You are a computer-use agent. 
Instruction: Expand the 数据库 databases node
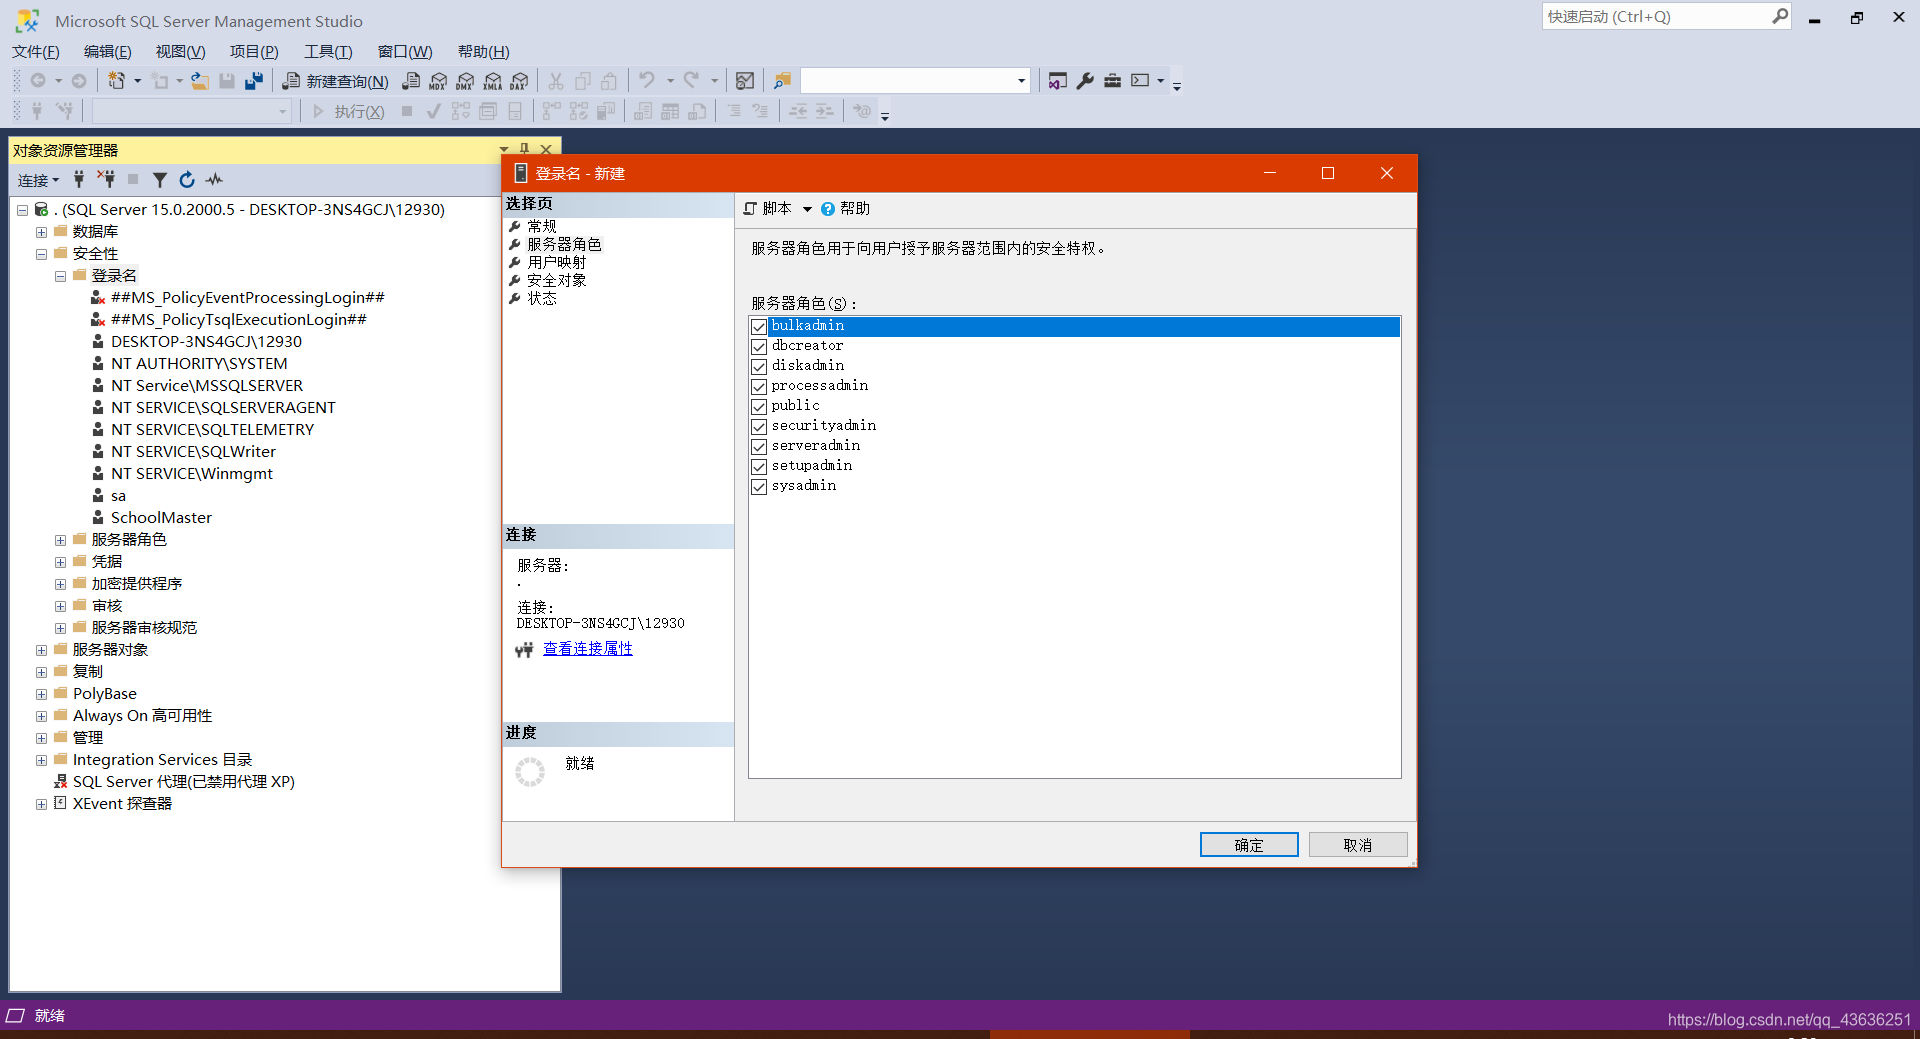pyautogui.click(x=41, y=232)
